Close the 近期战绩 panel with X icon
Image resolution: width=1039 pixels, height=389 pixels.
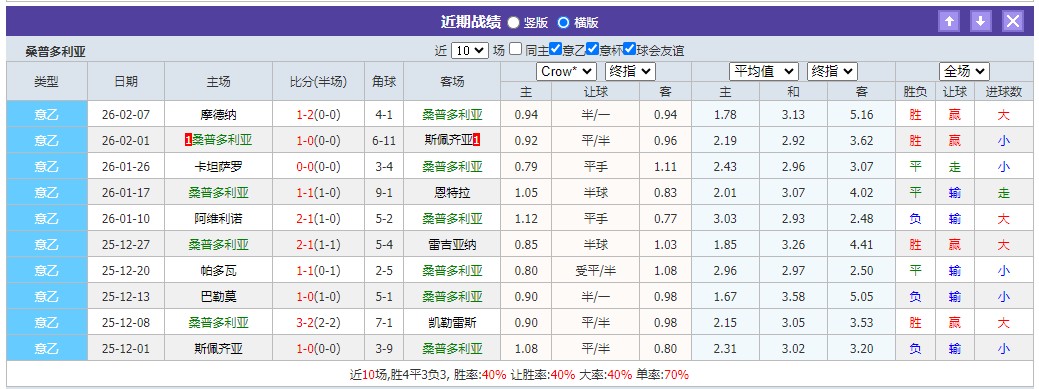coord(1012,21)
